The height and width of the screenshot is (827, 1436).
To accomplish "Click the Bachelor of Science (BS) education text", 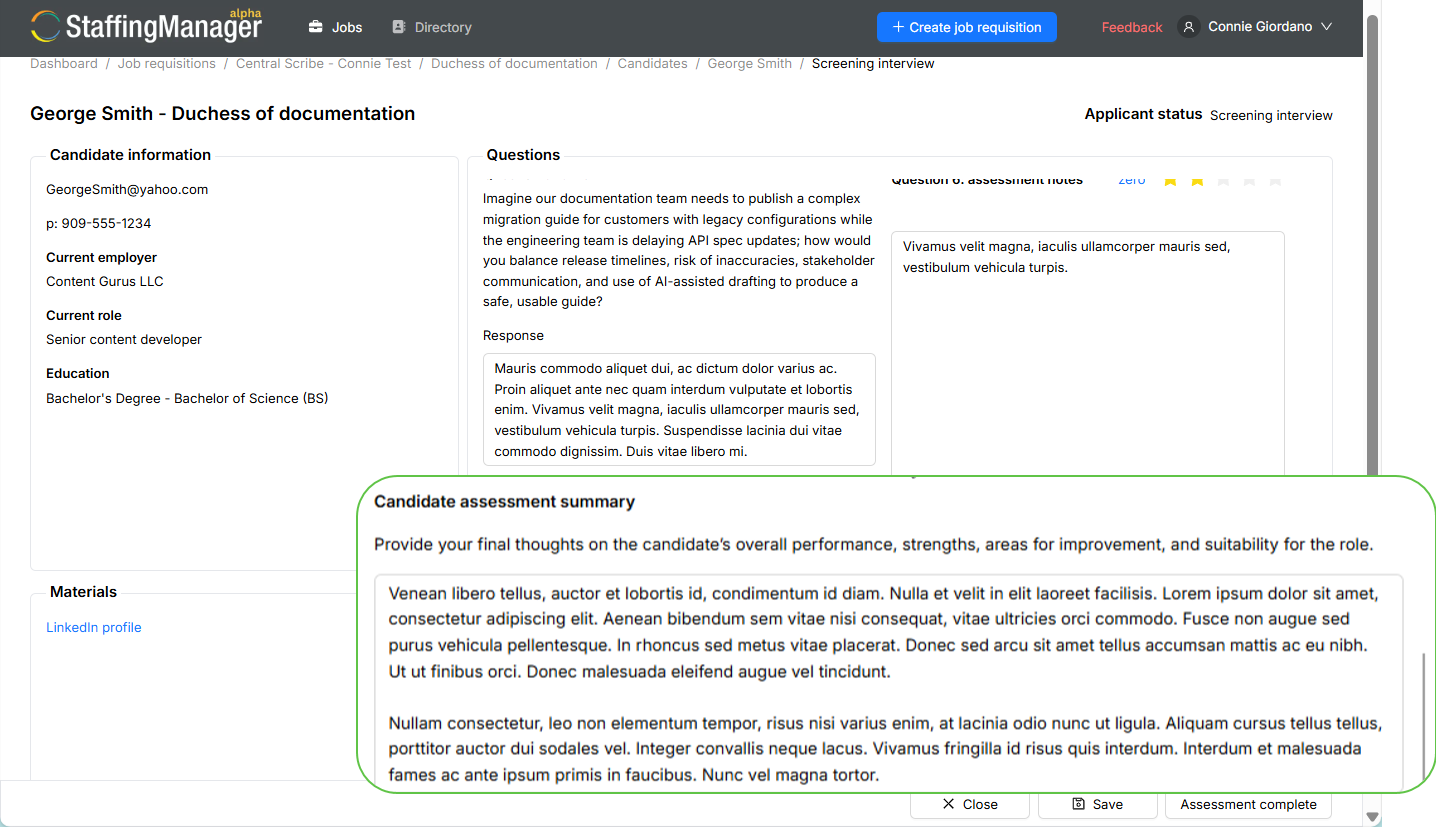I will click(x=251, y=398).
